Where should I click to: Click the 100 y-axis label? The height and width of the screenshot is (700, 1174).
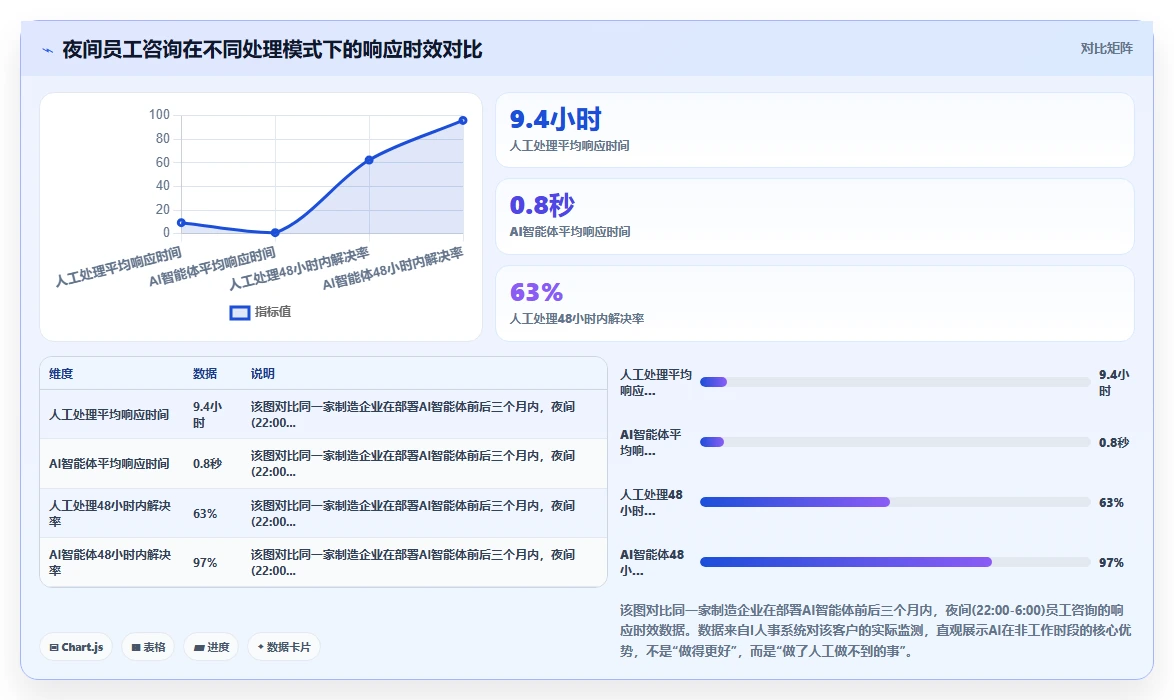pyautogui.click(x=159, y=115)
